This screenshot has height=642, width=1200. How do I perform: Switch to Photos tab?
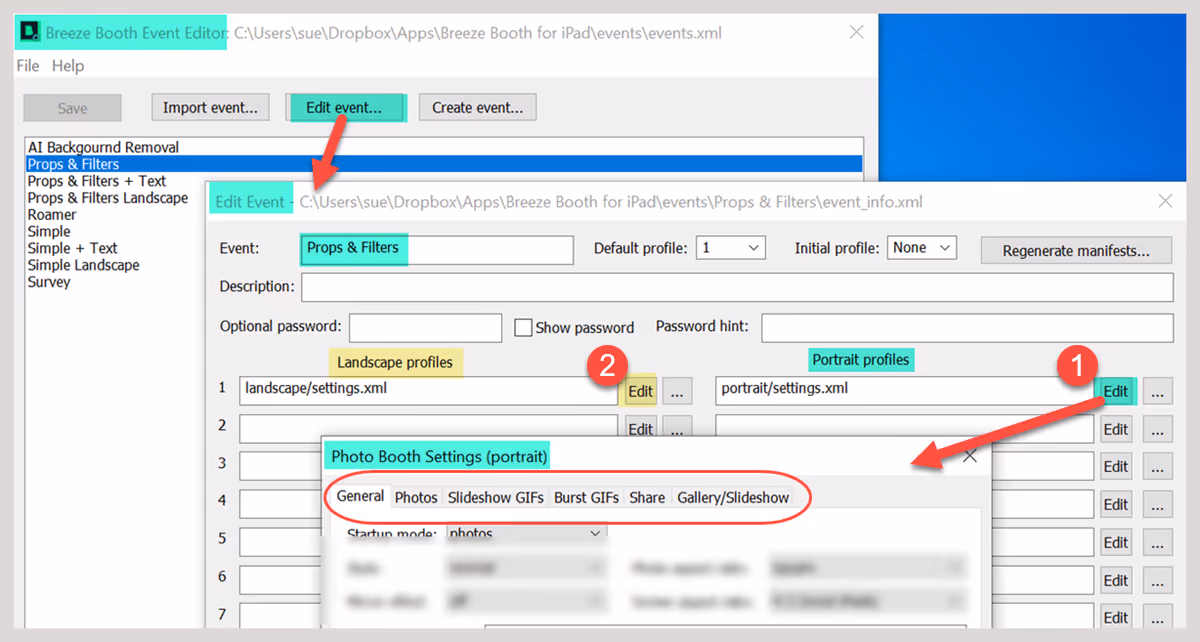[x=416, y=497]
